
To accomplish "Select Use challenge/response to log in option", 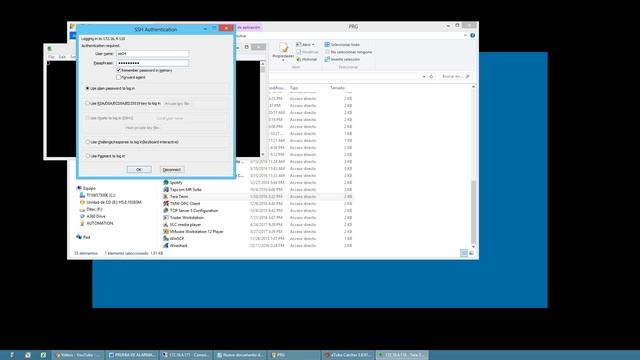I will 87,142.
